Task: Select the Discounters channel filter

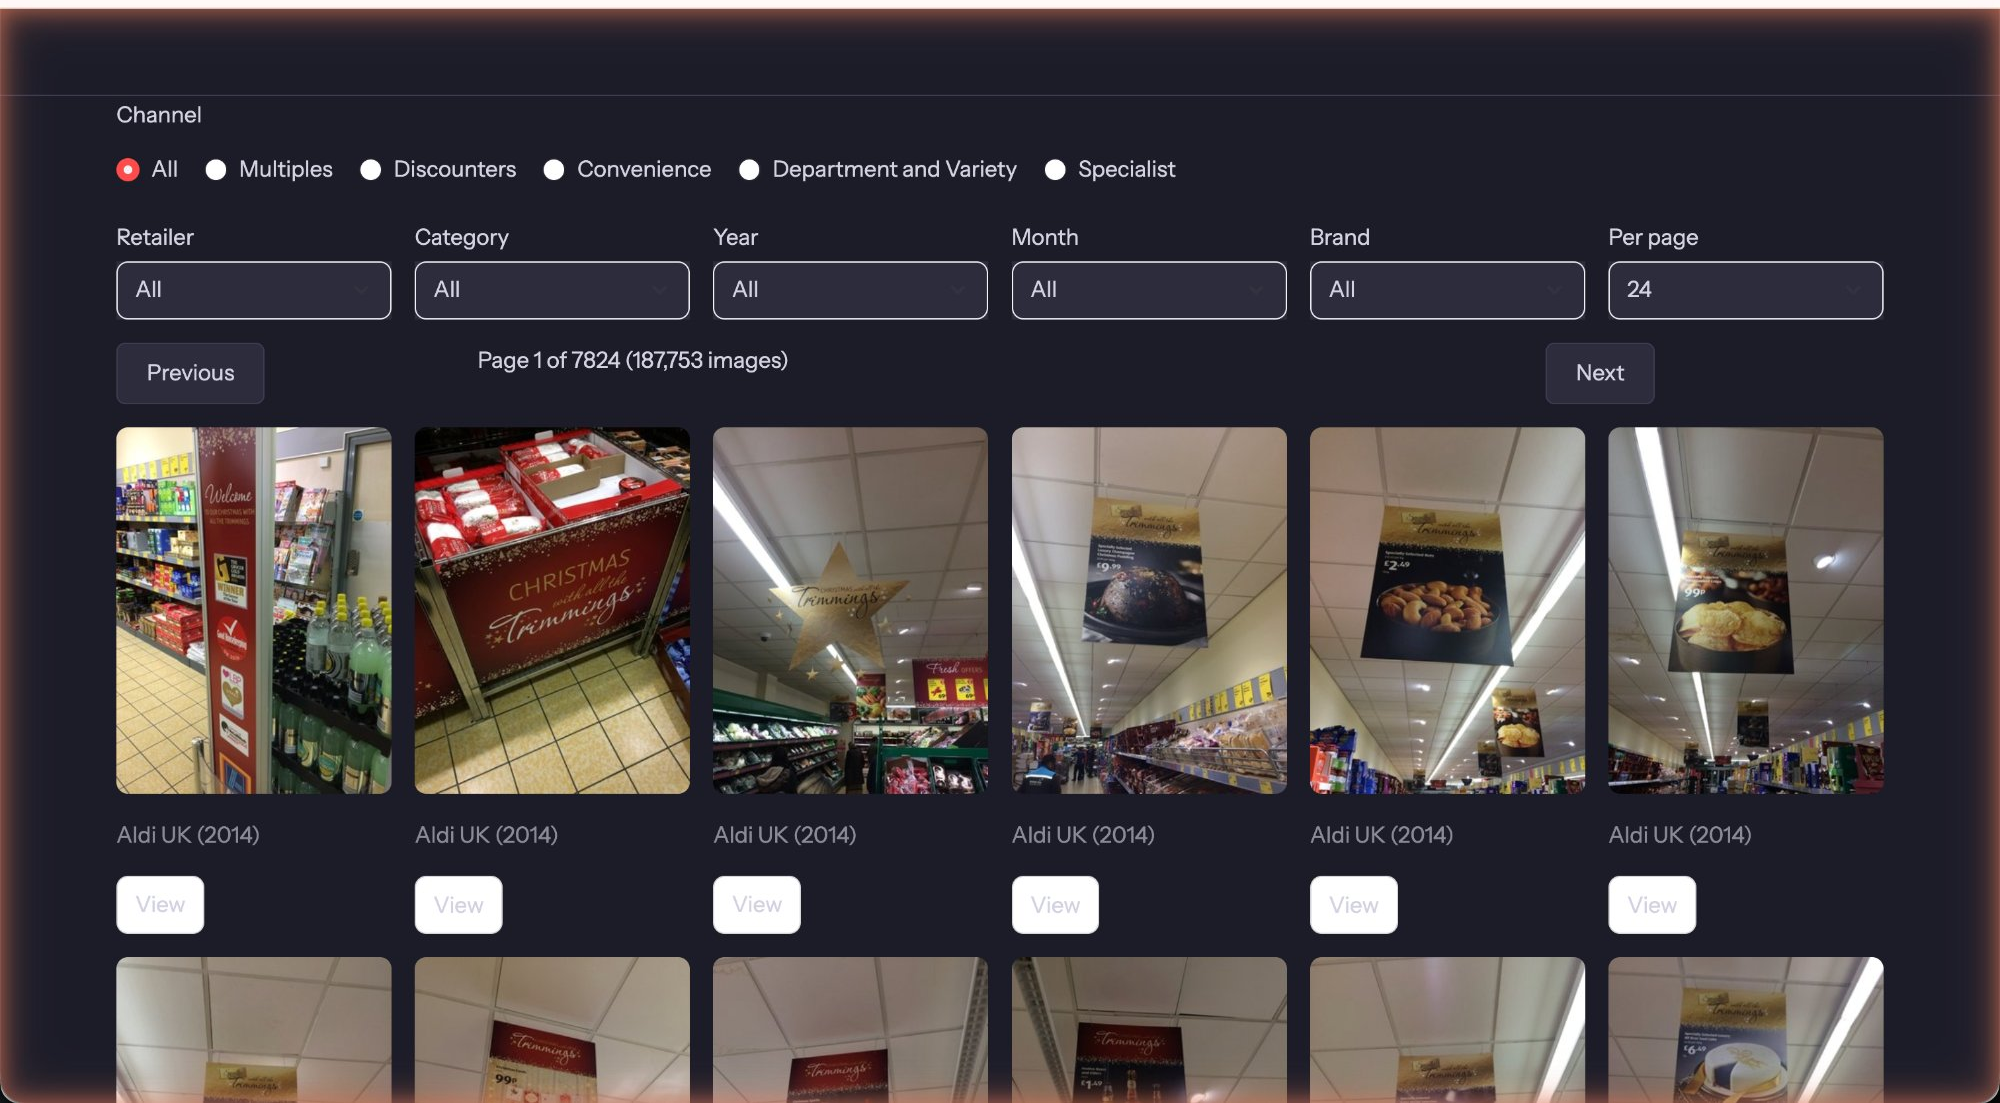Action: click(x=371, y=169)
